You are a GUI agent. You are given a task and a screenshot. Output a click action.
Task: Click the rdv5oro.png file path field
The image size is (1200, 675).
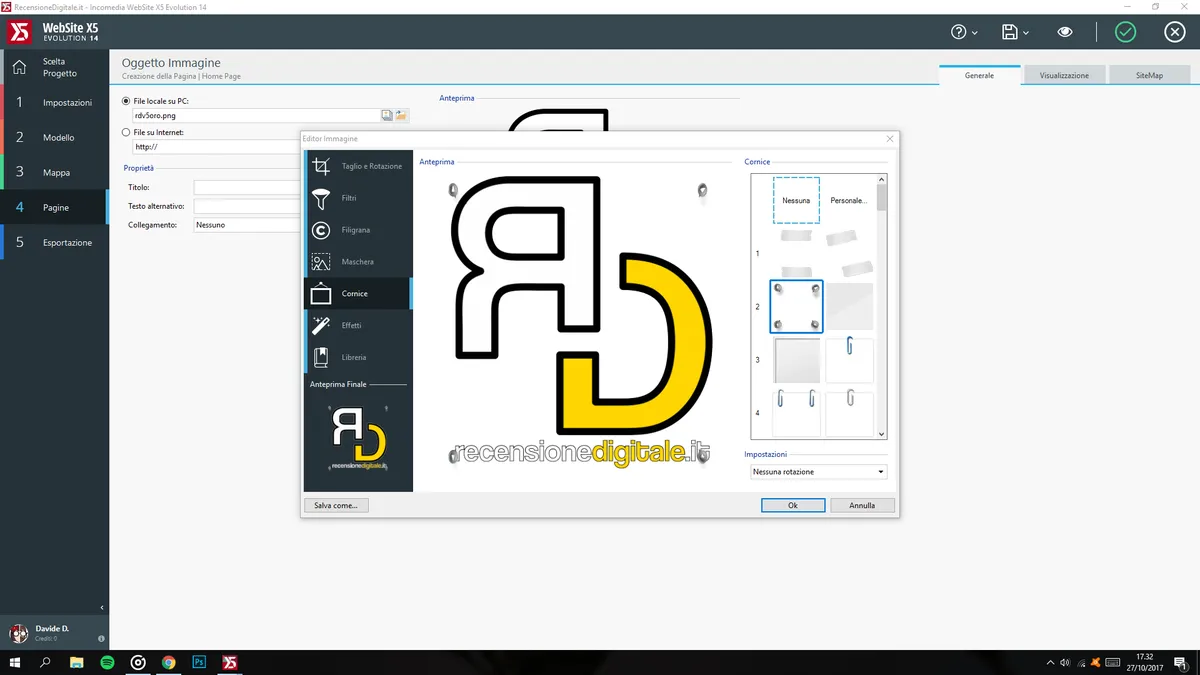tap(255, 116)
